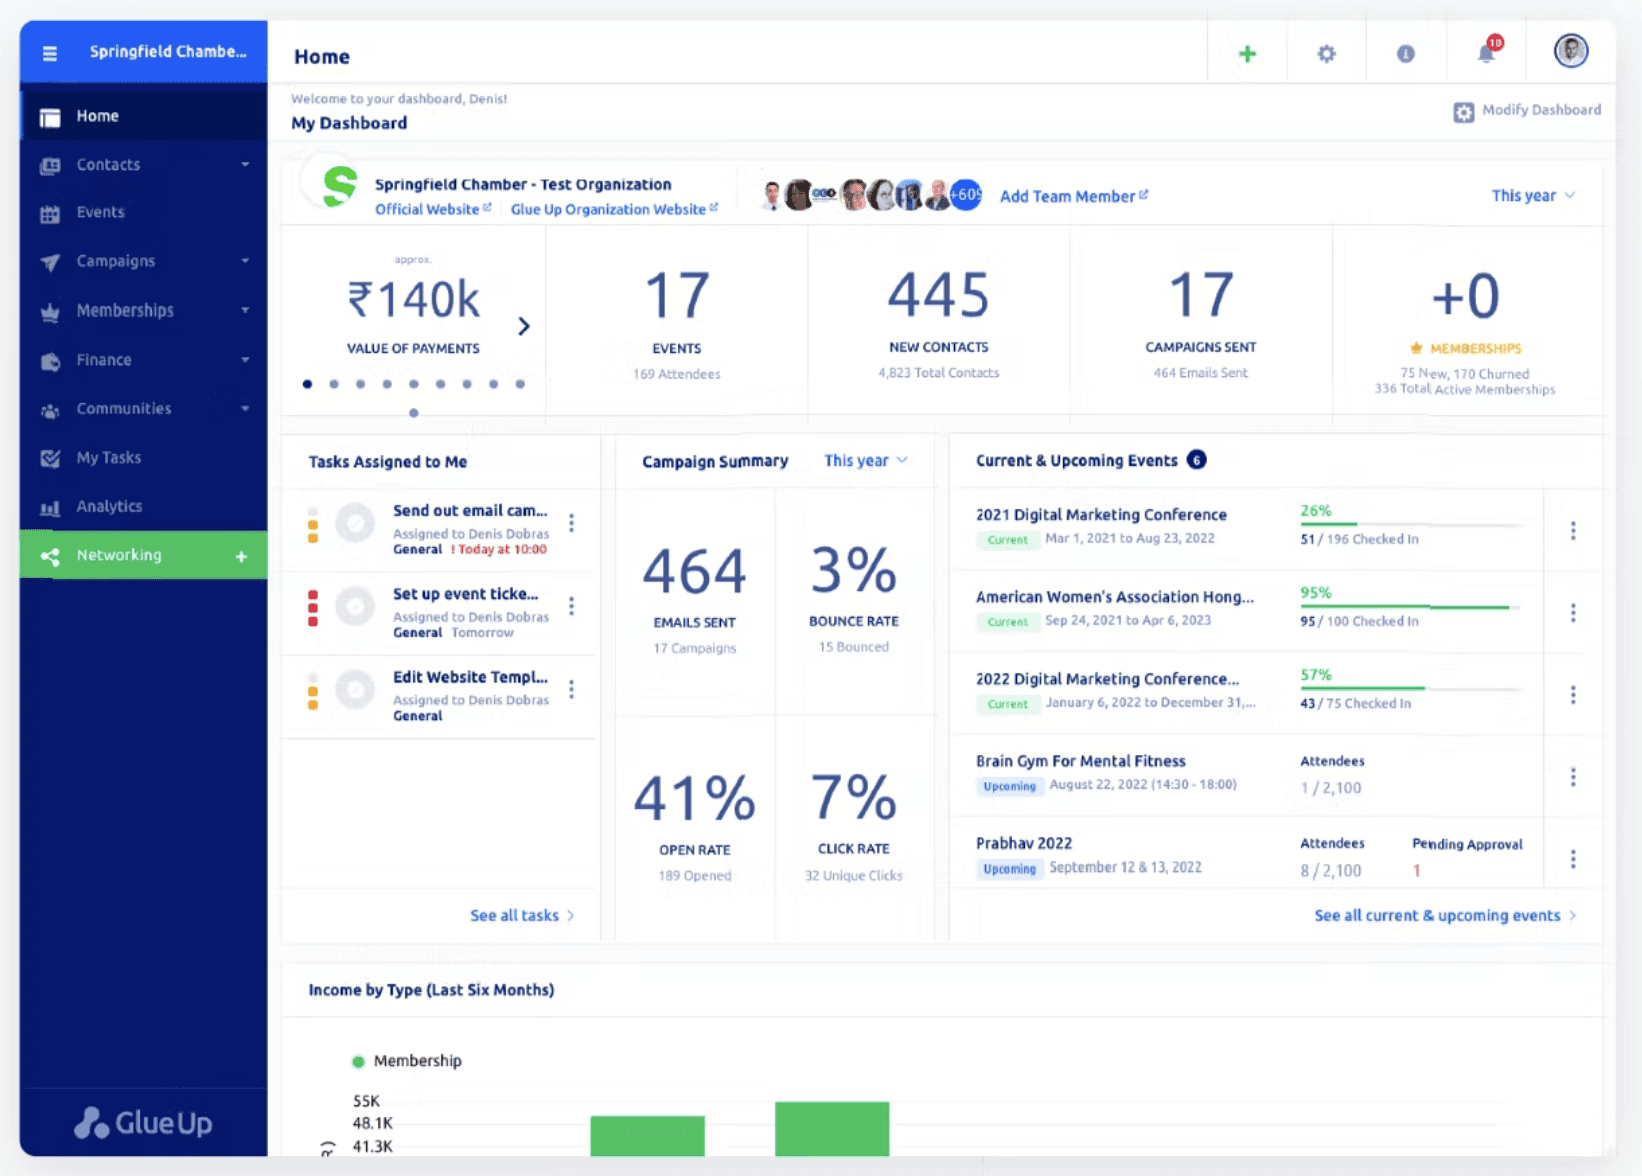
Task: Open the notifications bell icon
Action: pyautogui.click(x=1487, y=52)
